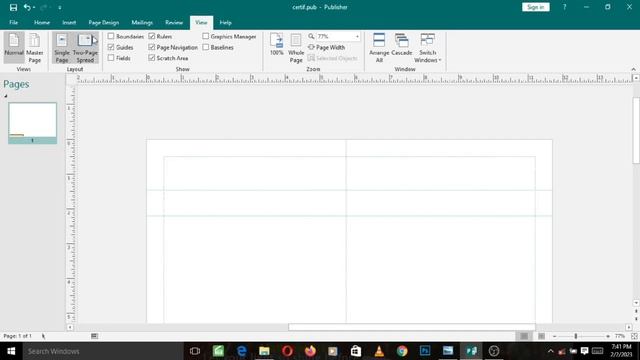Cascade the open windows
Viewport: 640px width, 360px height.
click(x=402, y=44)
